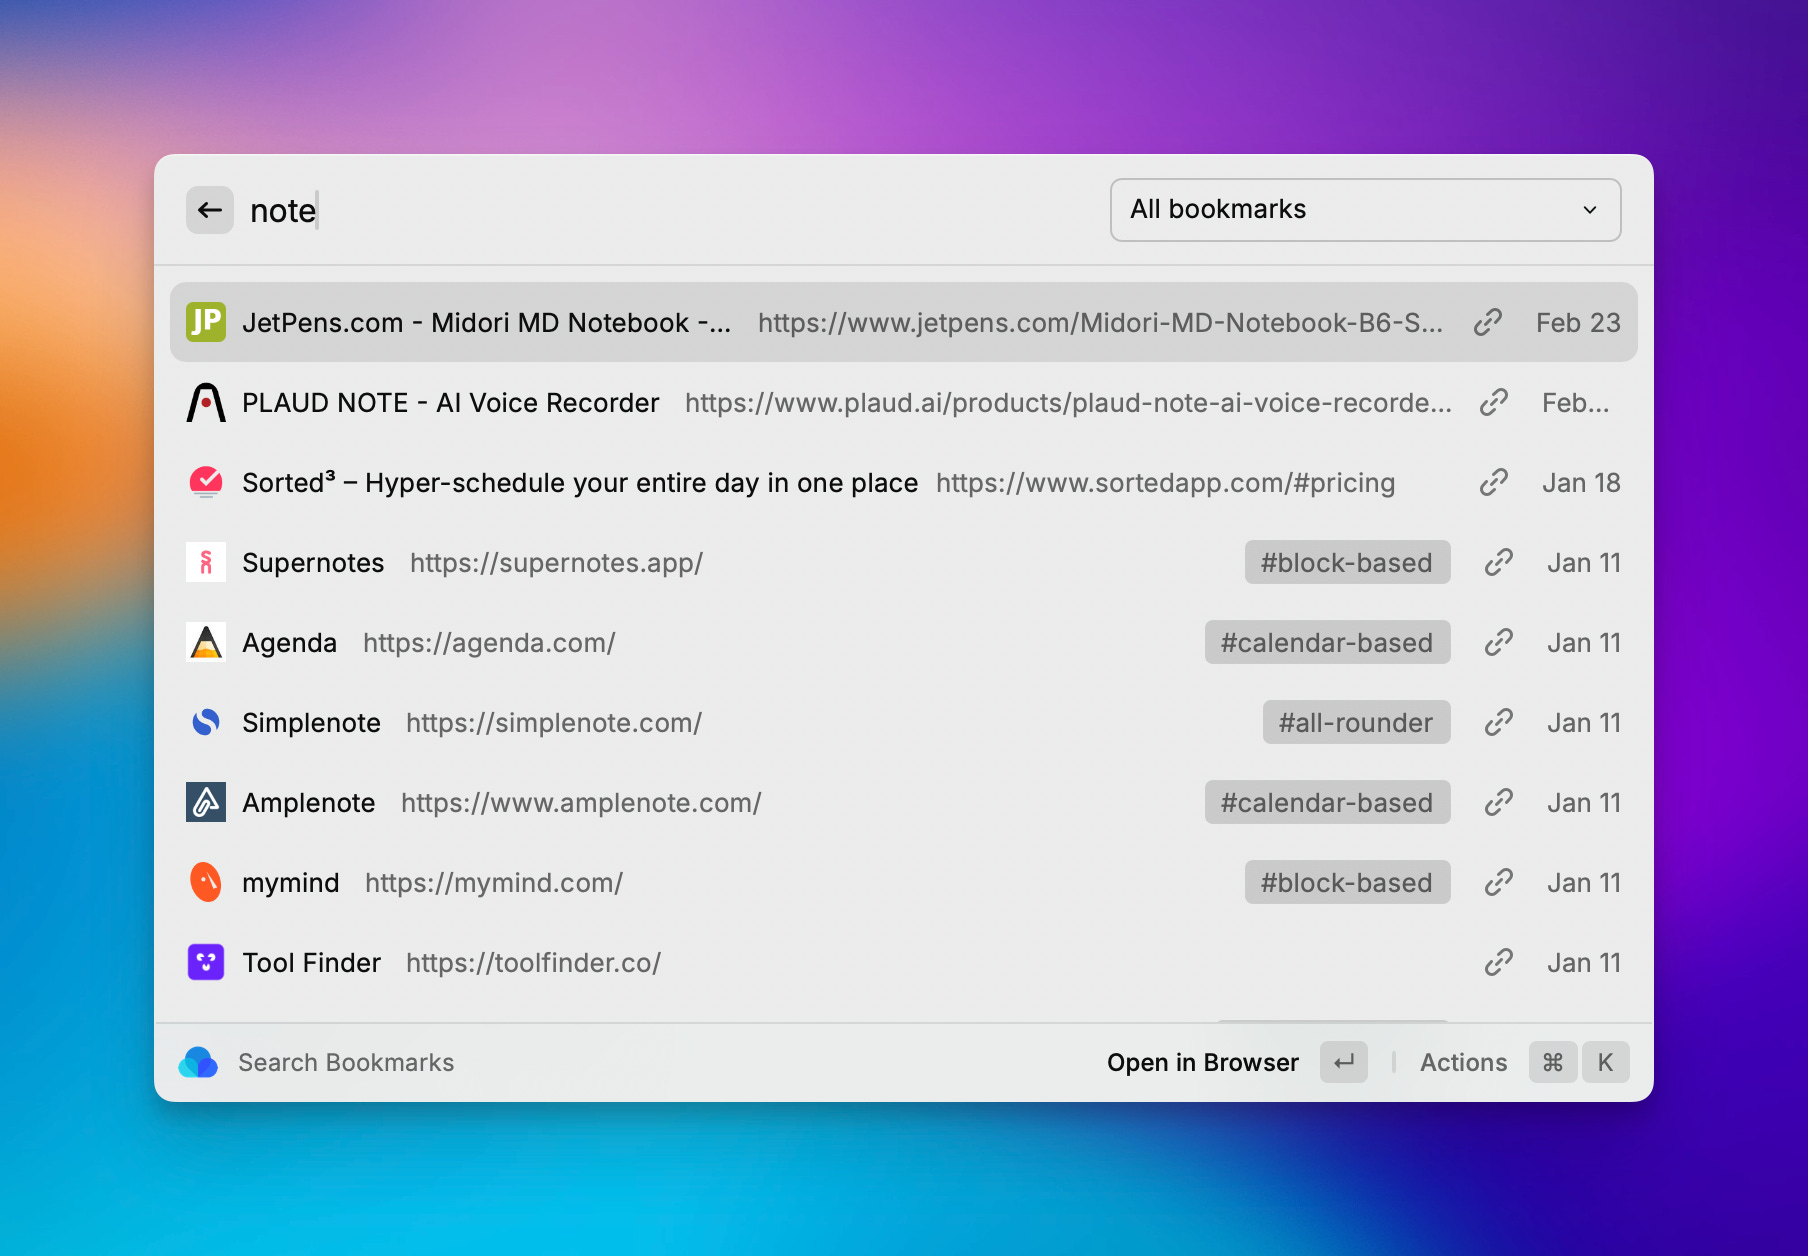Click the #block-based tag on mymind
Image resolution: width=1808 pixels, height=1256 pixels.
1347,882
